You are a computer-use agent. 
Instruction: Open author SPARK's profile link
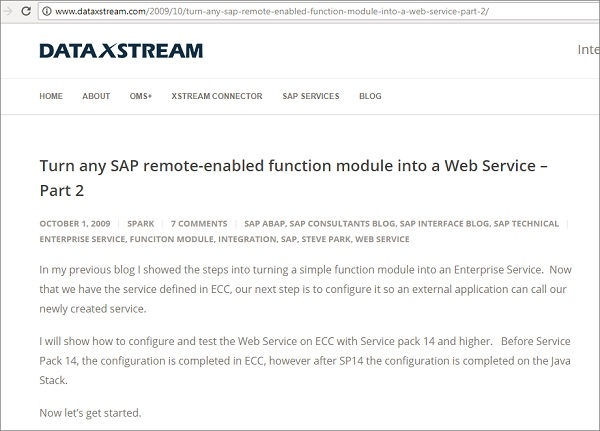[140, 224]
